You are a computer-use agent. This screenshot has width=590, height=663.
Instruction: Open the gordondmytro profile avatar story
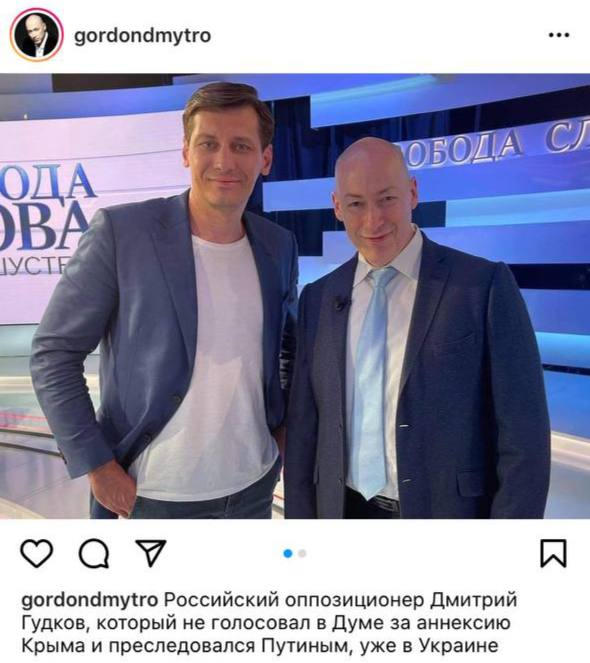(36, 35)
